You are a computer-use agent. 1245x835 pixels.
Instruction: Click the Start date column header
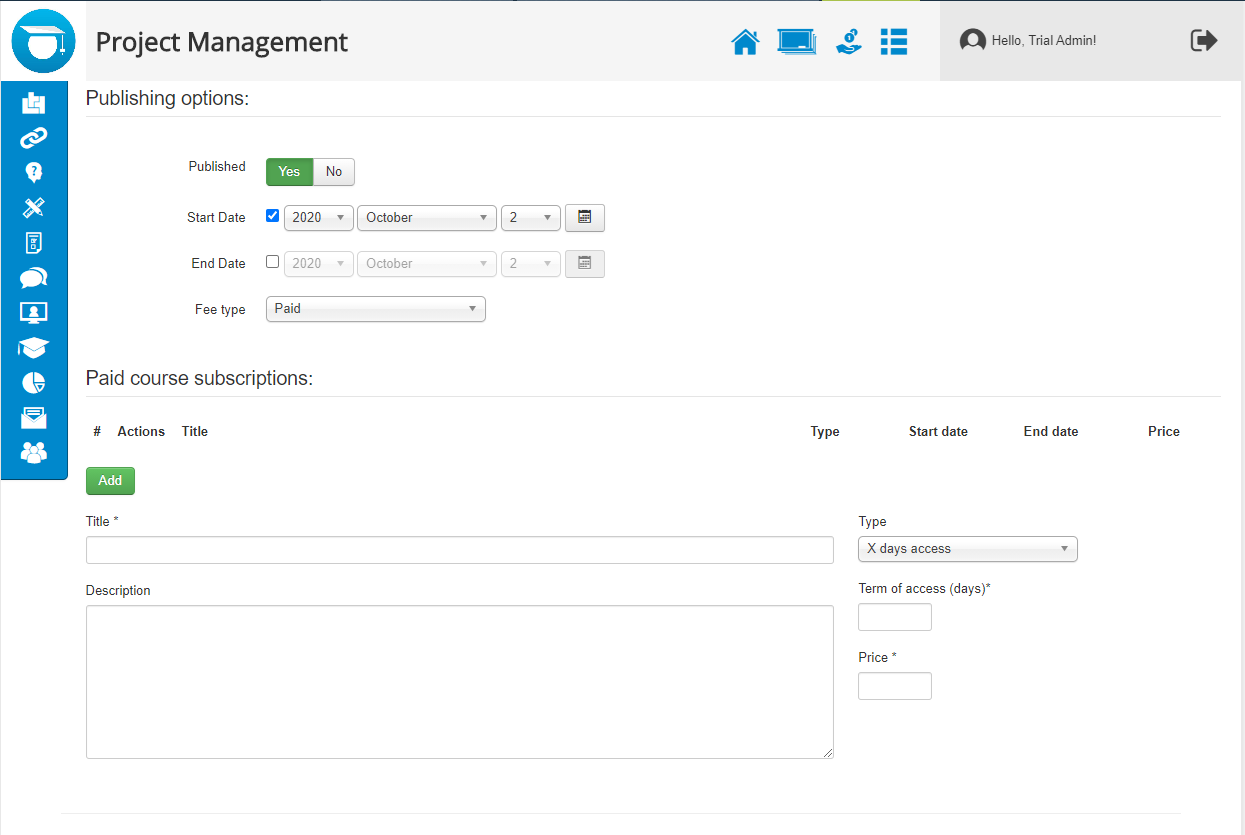pos(938,432)
